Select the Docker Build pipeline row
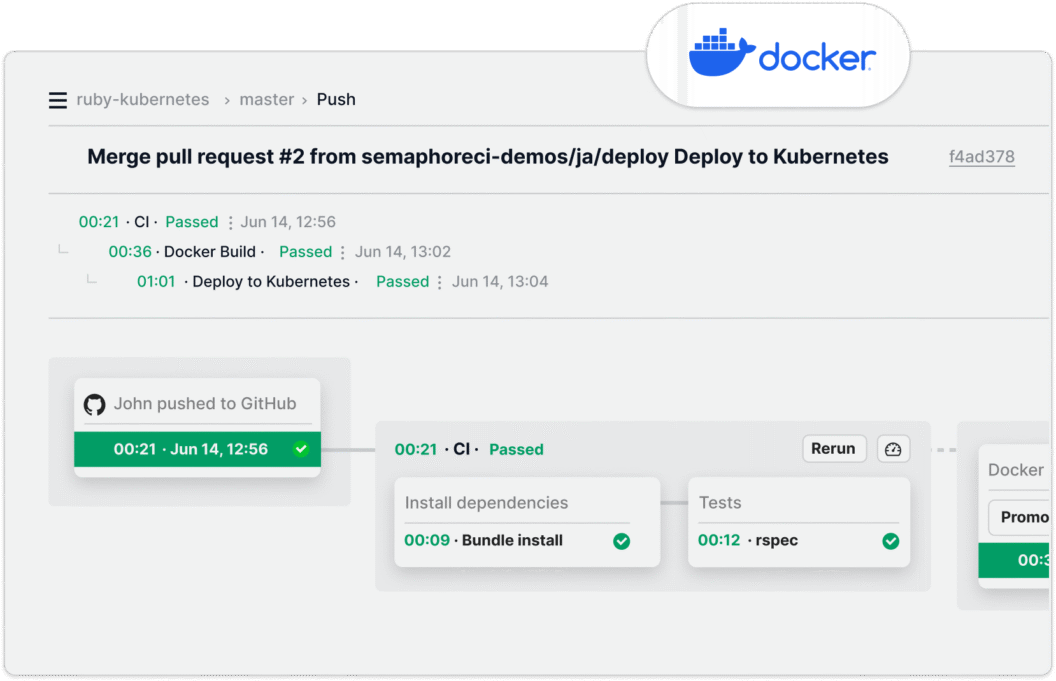This screenshot has height=681, width=1056. click(279, 251)
